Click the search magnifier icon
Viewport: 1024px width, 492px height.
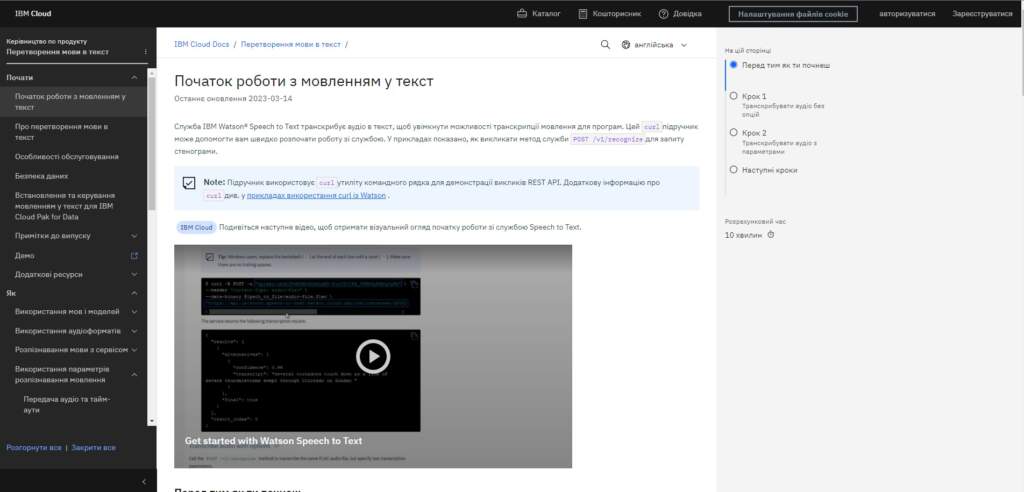tap(605, 44)
